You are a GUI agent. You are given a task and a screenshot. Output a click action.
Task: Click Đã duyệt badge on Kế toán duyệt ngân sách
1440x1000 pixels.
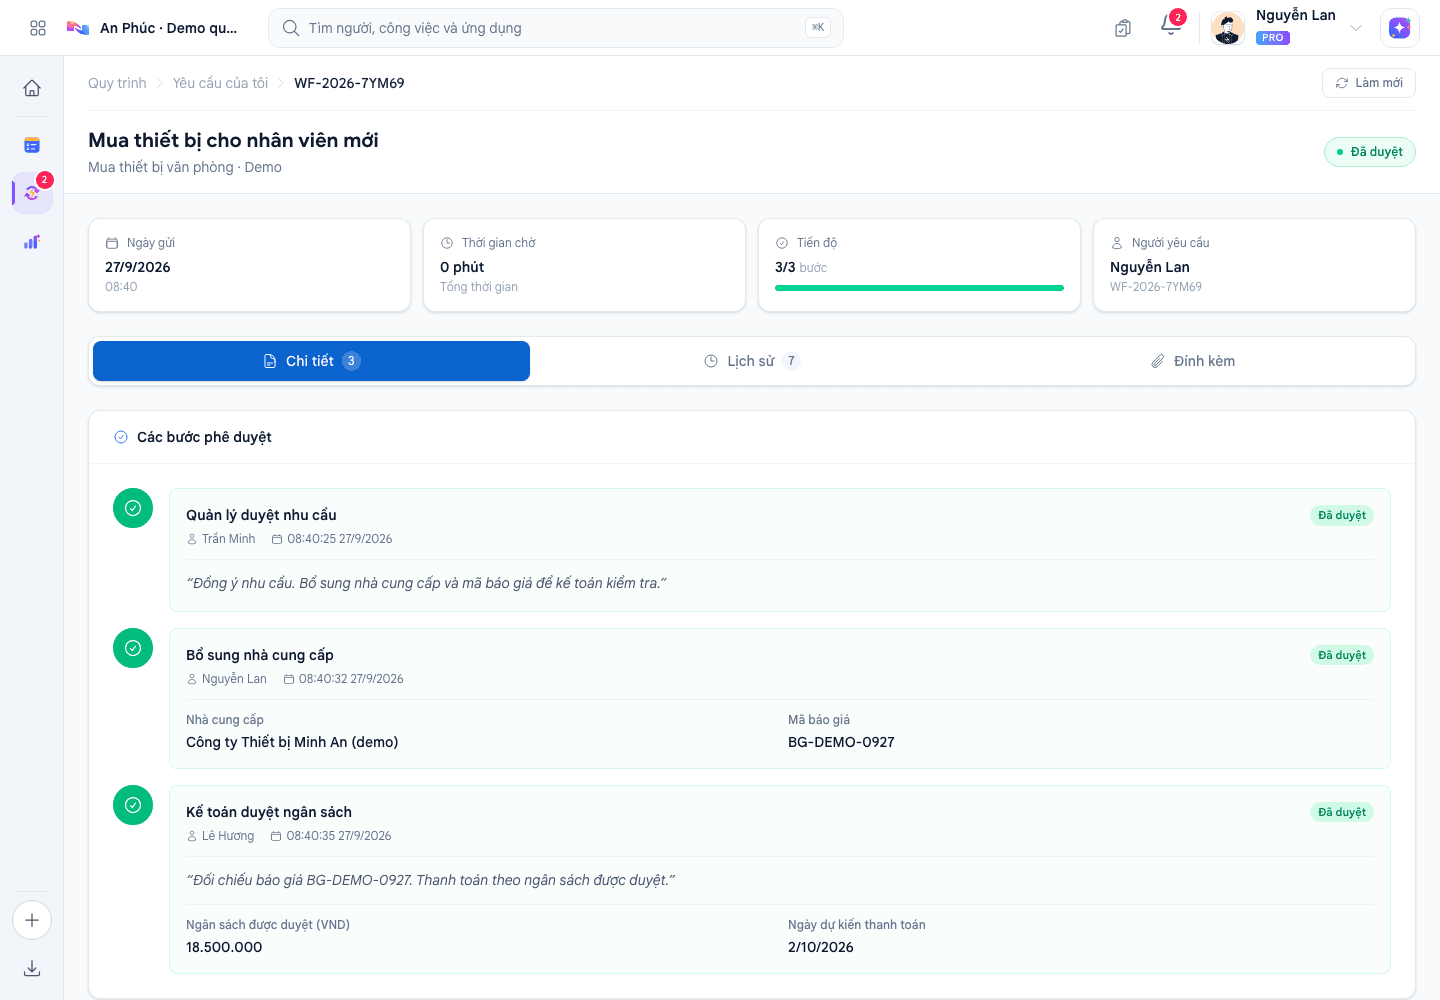click(1342, 813)
